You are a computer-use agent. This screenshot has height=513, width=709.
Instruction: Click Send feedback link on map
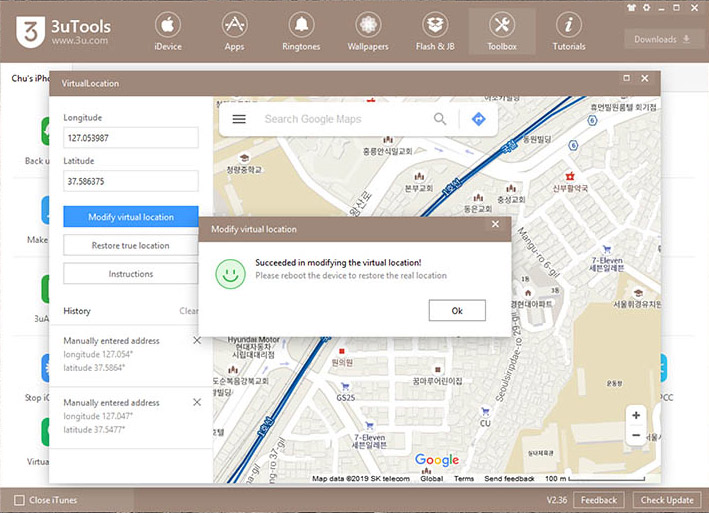click(x=509, y=478)
